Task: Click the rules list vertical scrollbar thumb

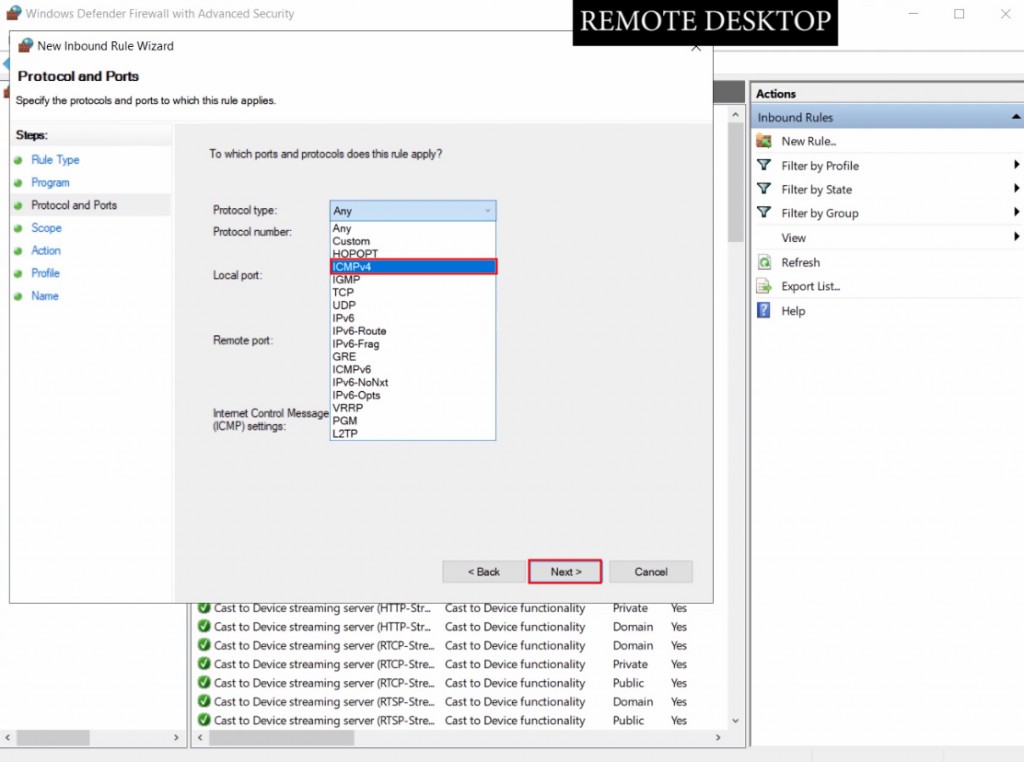Action: click(735, 183)
